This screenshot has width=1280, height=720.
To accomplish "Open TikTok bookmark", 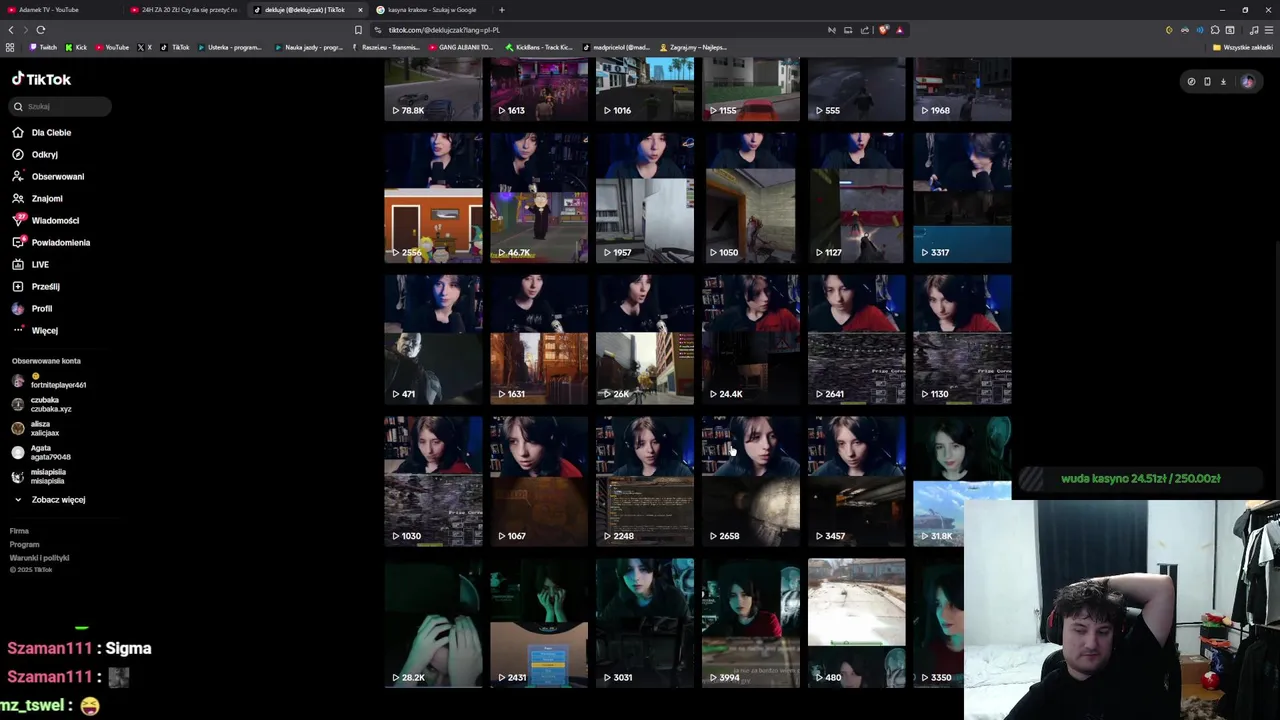I will [x=175, y=47].
